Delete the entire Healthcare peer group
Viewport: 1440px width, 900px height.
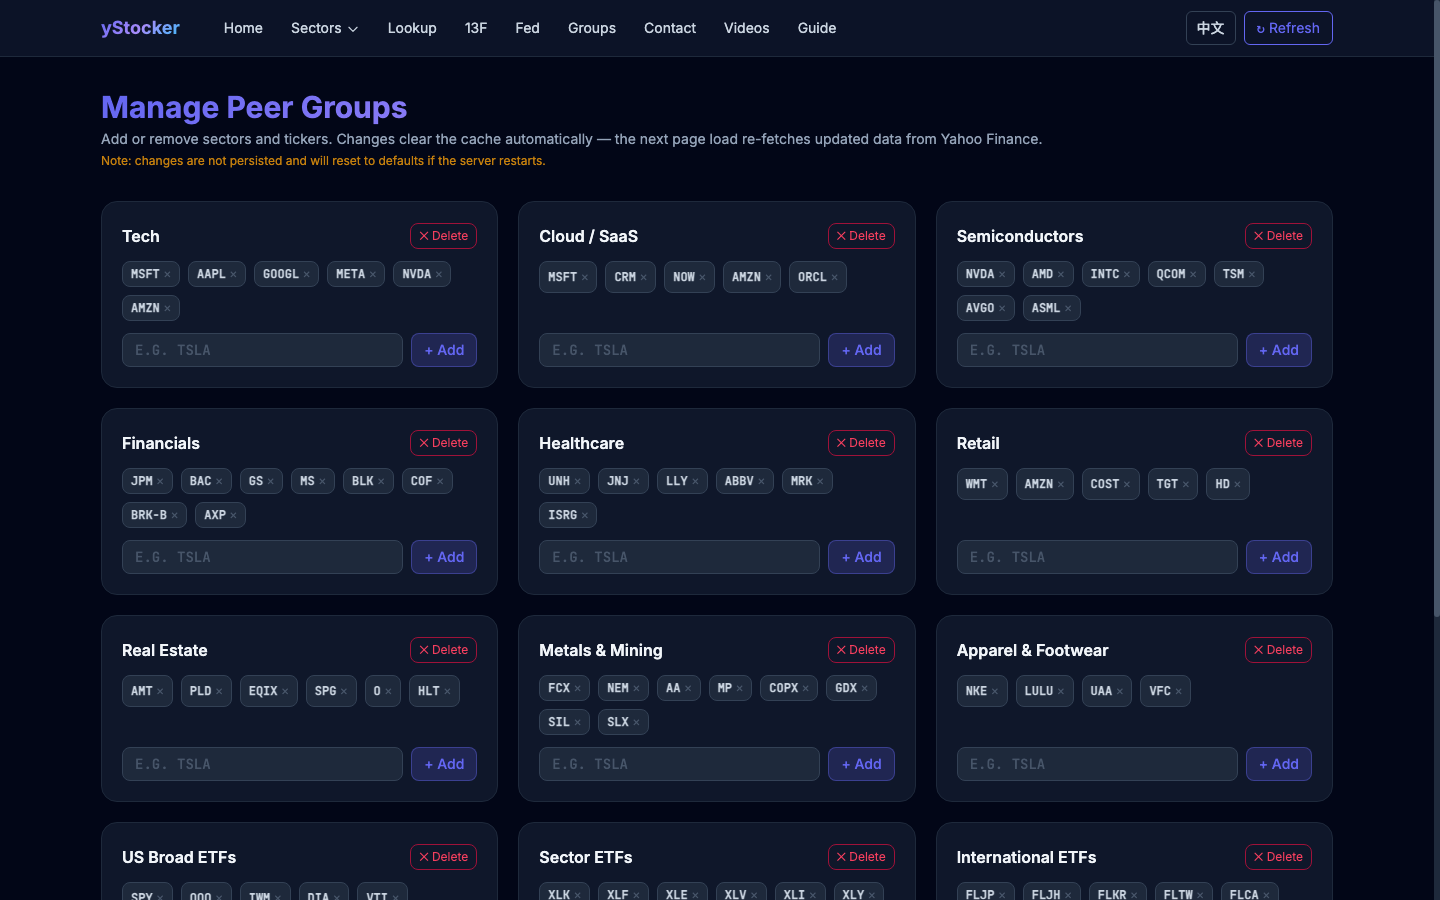click(861, 442)
